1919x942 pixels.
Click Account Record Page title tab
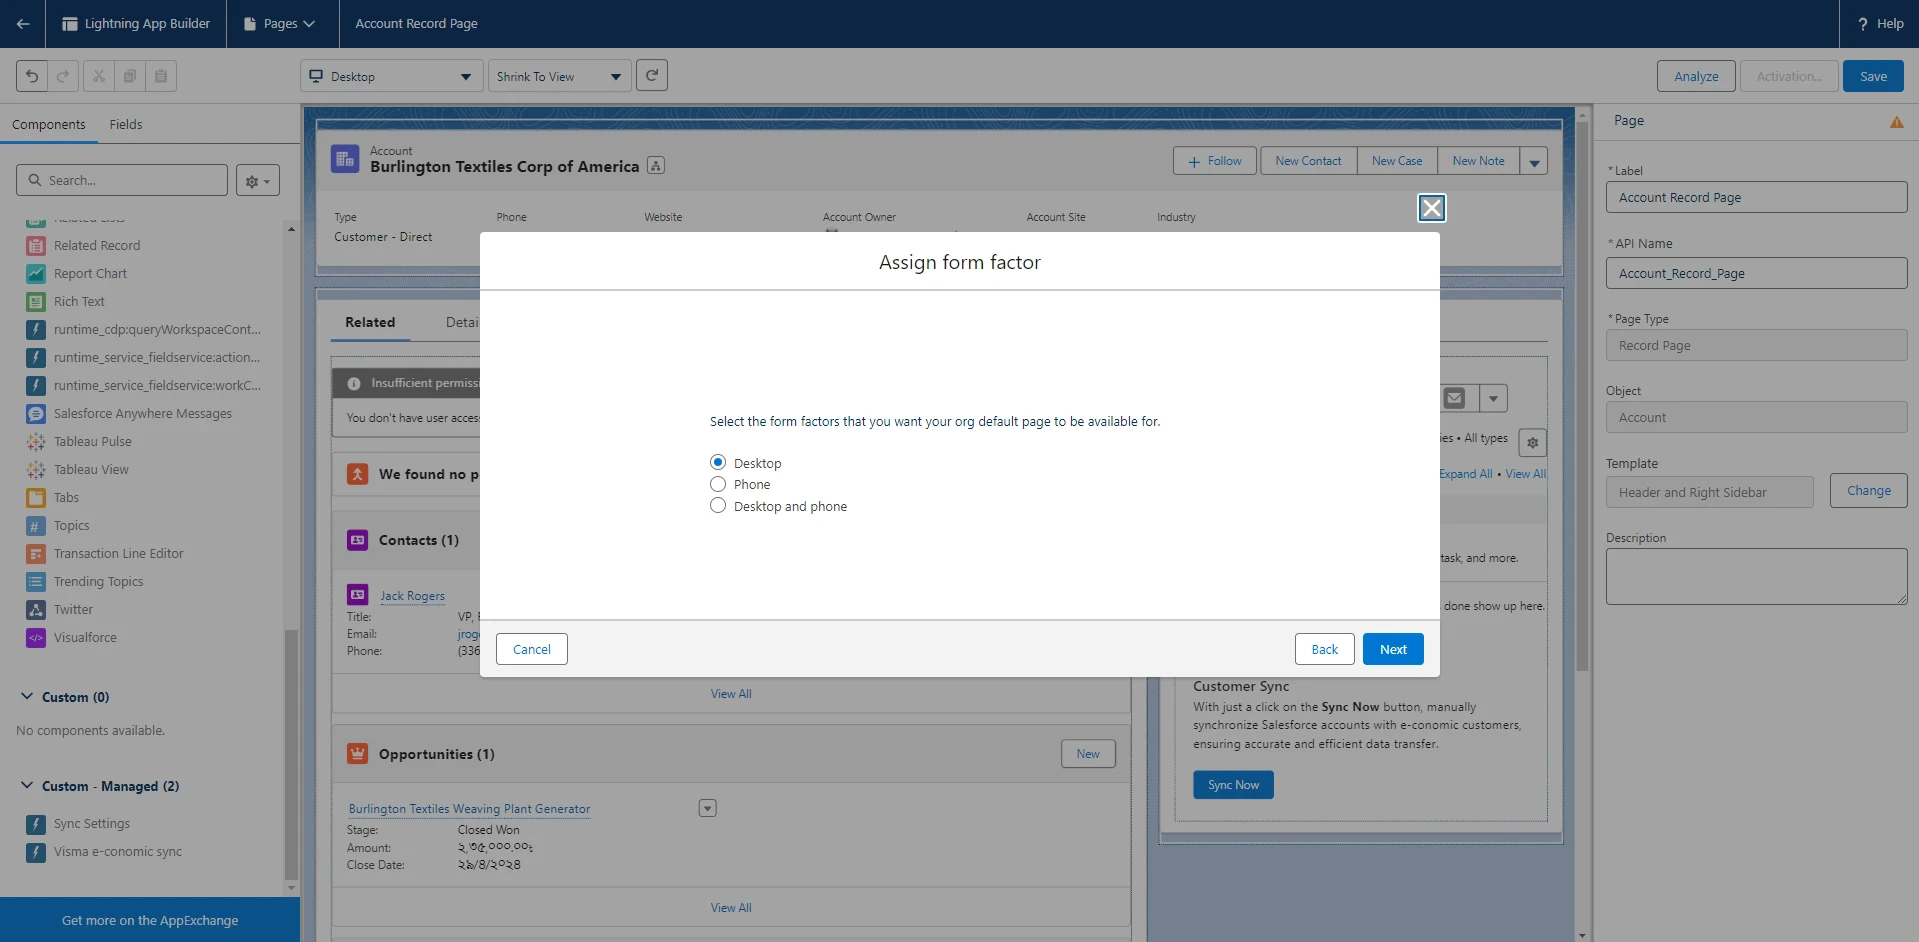coord(416,24)
